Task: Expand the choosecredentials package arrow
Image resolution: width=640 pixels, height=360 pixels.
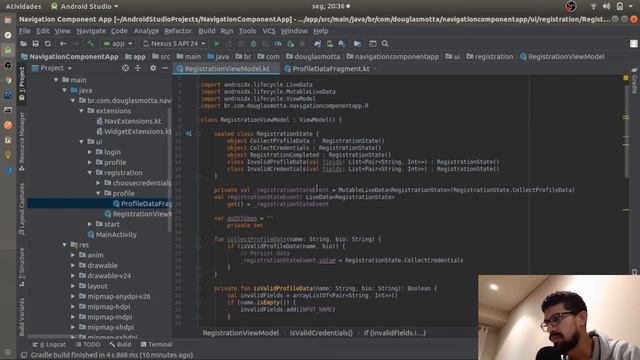Action: pyautogui.click(x=98, y=183)
